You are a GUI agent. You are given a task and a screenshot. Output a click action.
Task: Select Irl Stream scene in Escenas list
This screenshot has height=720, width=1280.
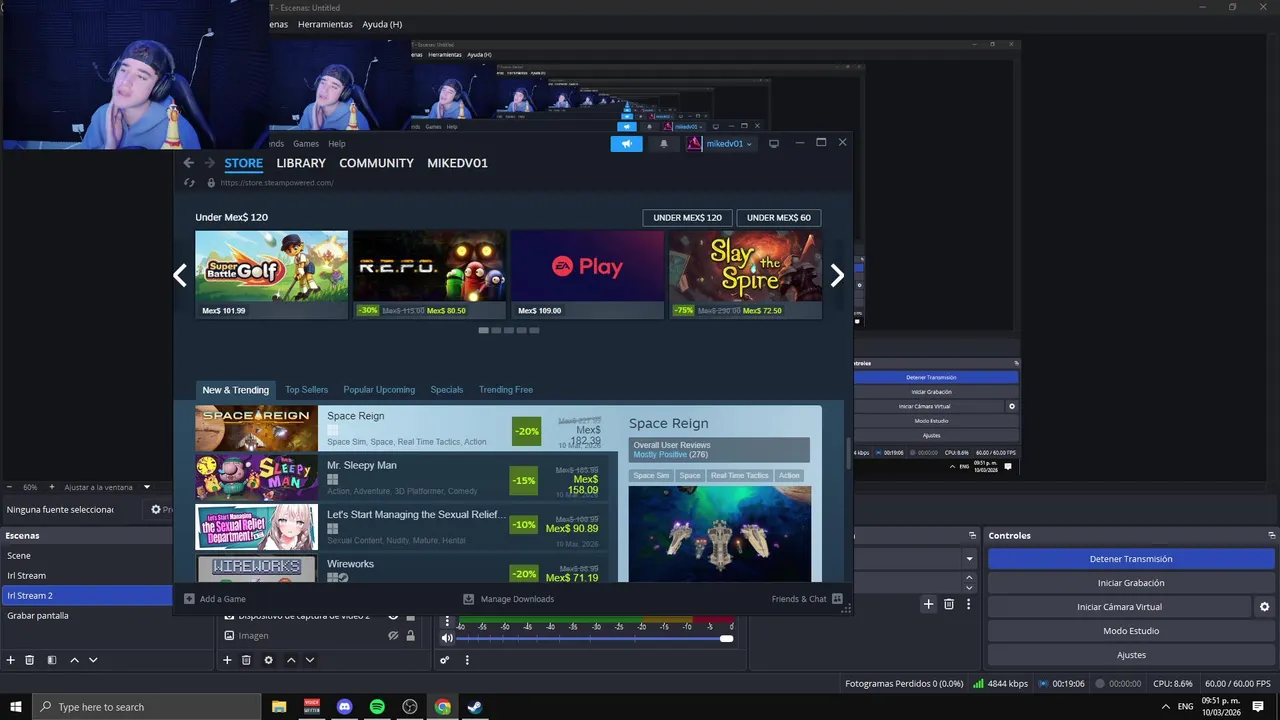[x=86, y=575]
